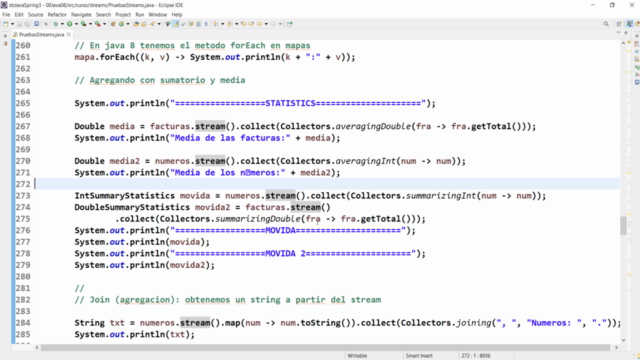This screenshot has height=360, width=640.
Task: Toggle Skip All Breakpoints
Action: pos(46,24)
